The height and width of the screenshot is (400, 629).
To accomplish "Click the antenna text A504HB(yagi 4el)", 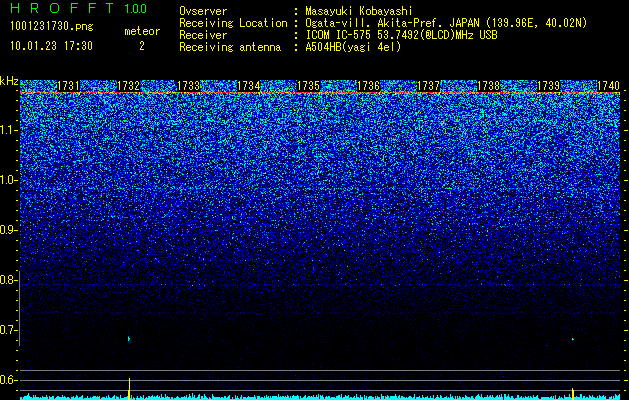I will [x=353, y=47].
